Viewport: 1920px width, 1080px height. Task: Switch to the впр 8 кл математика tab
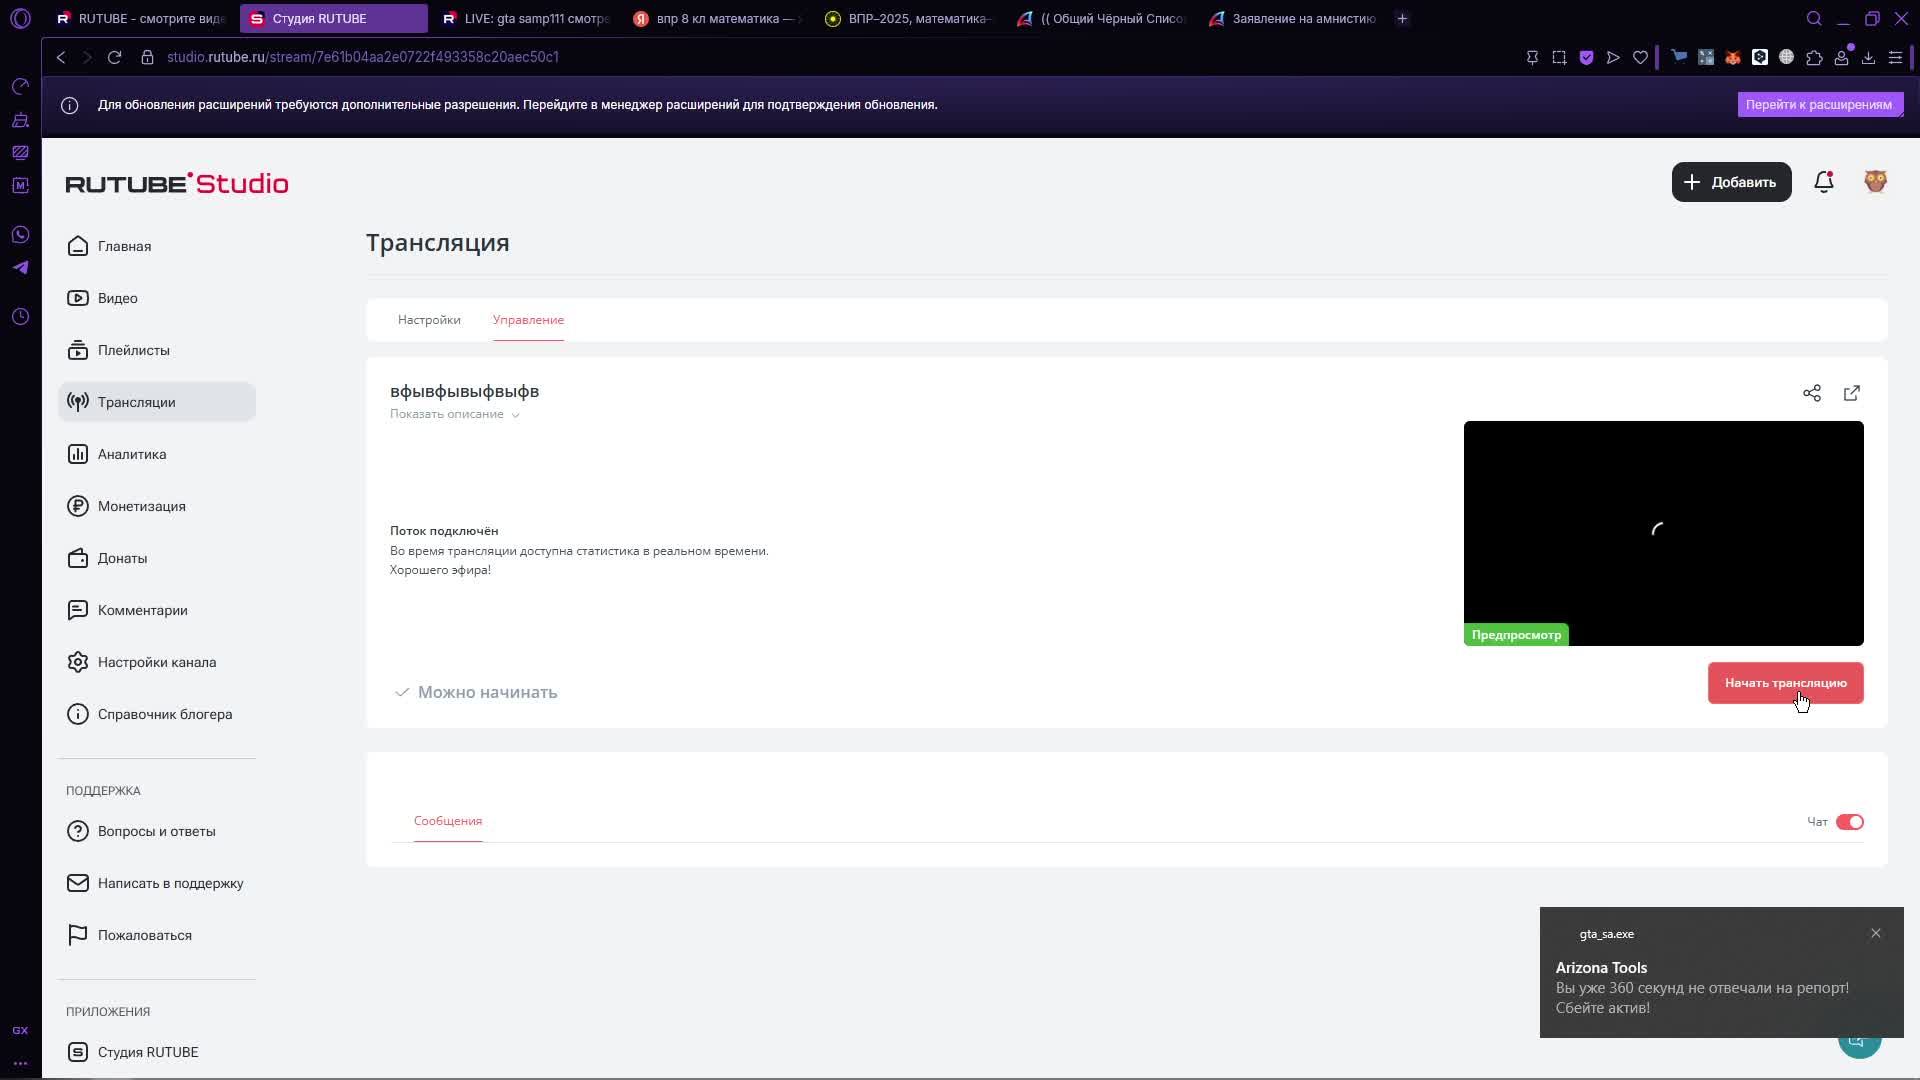coord(719,18)
